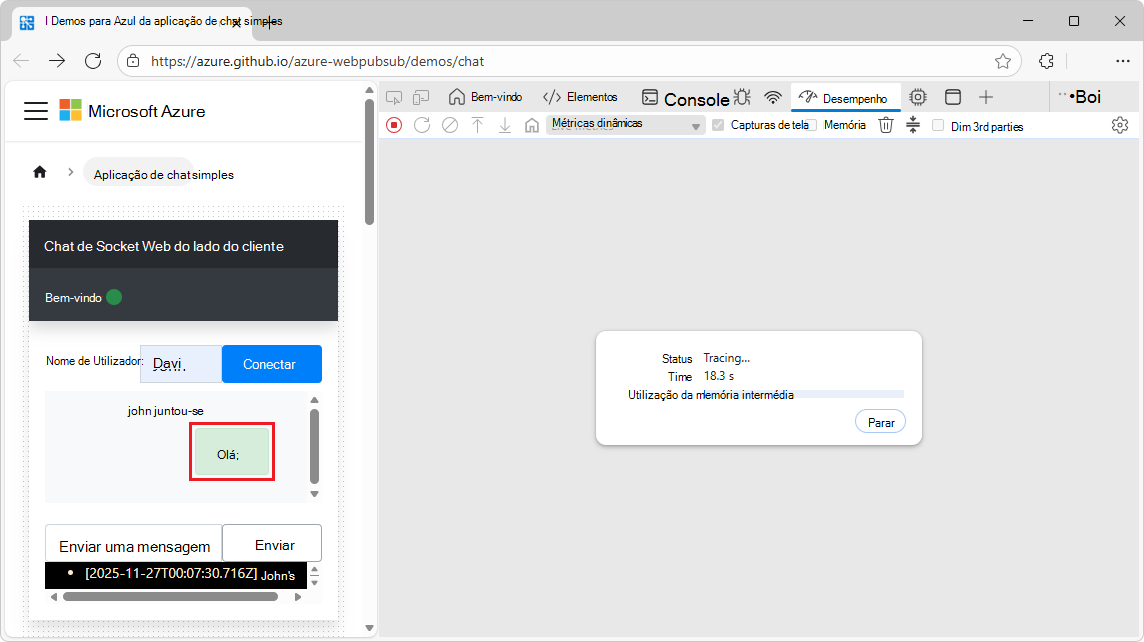This screenshot has width=1144, height=642.
Task: Click the home icon in the breadcrumb
Action: pos(39,171)
